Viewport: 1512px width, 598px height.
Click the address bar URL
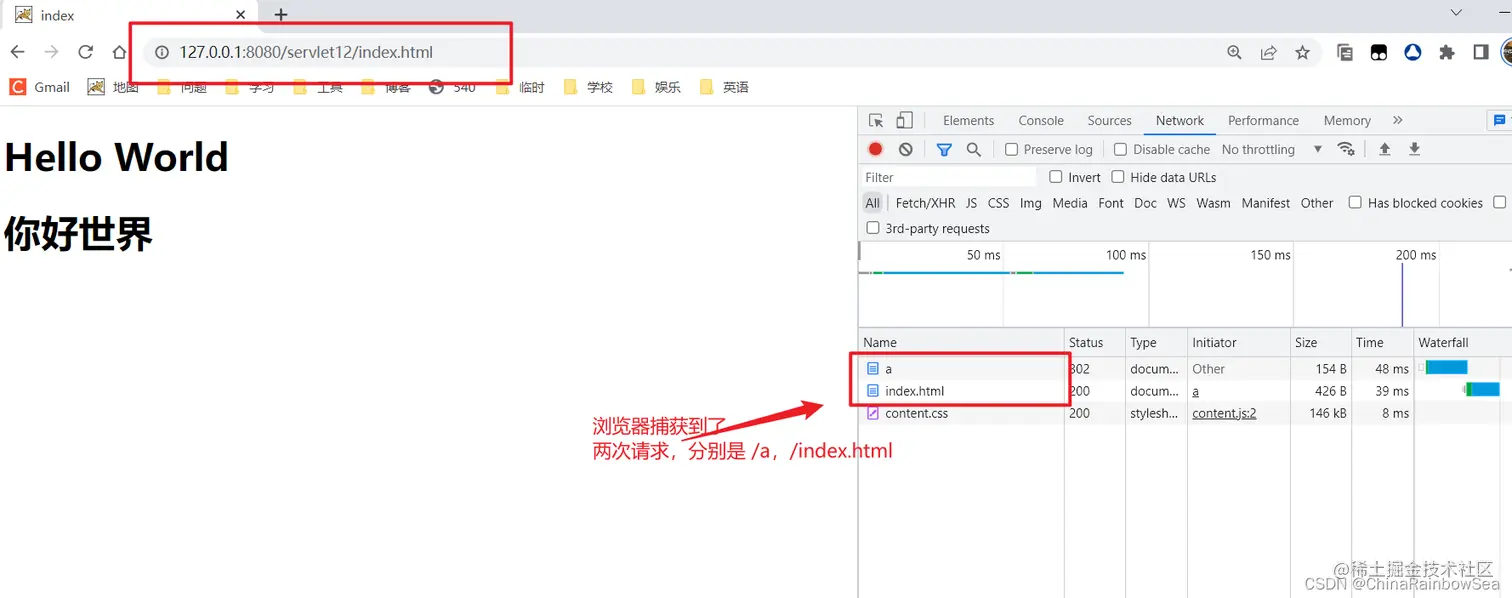click(x=306, y=52)
